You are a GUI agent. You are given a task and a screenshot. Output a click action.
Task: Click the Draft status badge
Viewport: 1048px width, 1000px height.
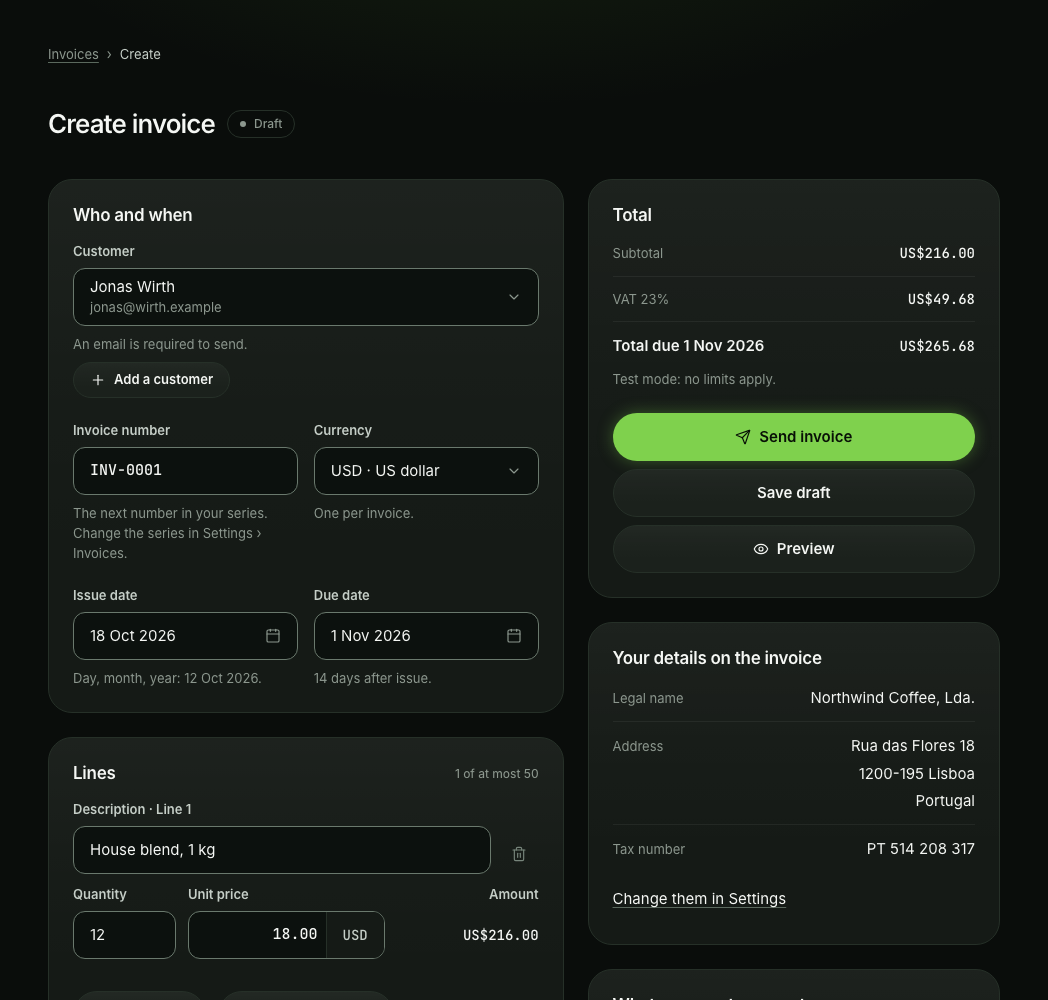coord(261,124)
